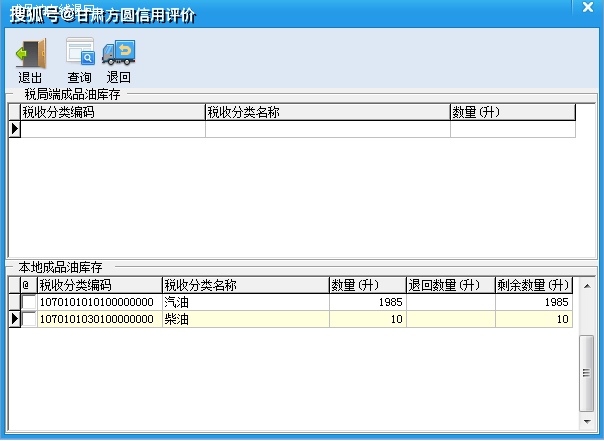This screenshot has width=604, height=441.
Task: Click the 剩余数量(升) column header
Action: pos(534,285)
